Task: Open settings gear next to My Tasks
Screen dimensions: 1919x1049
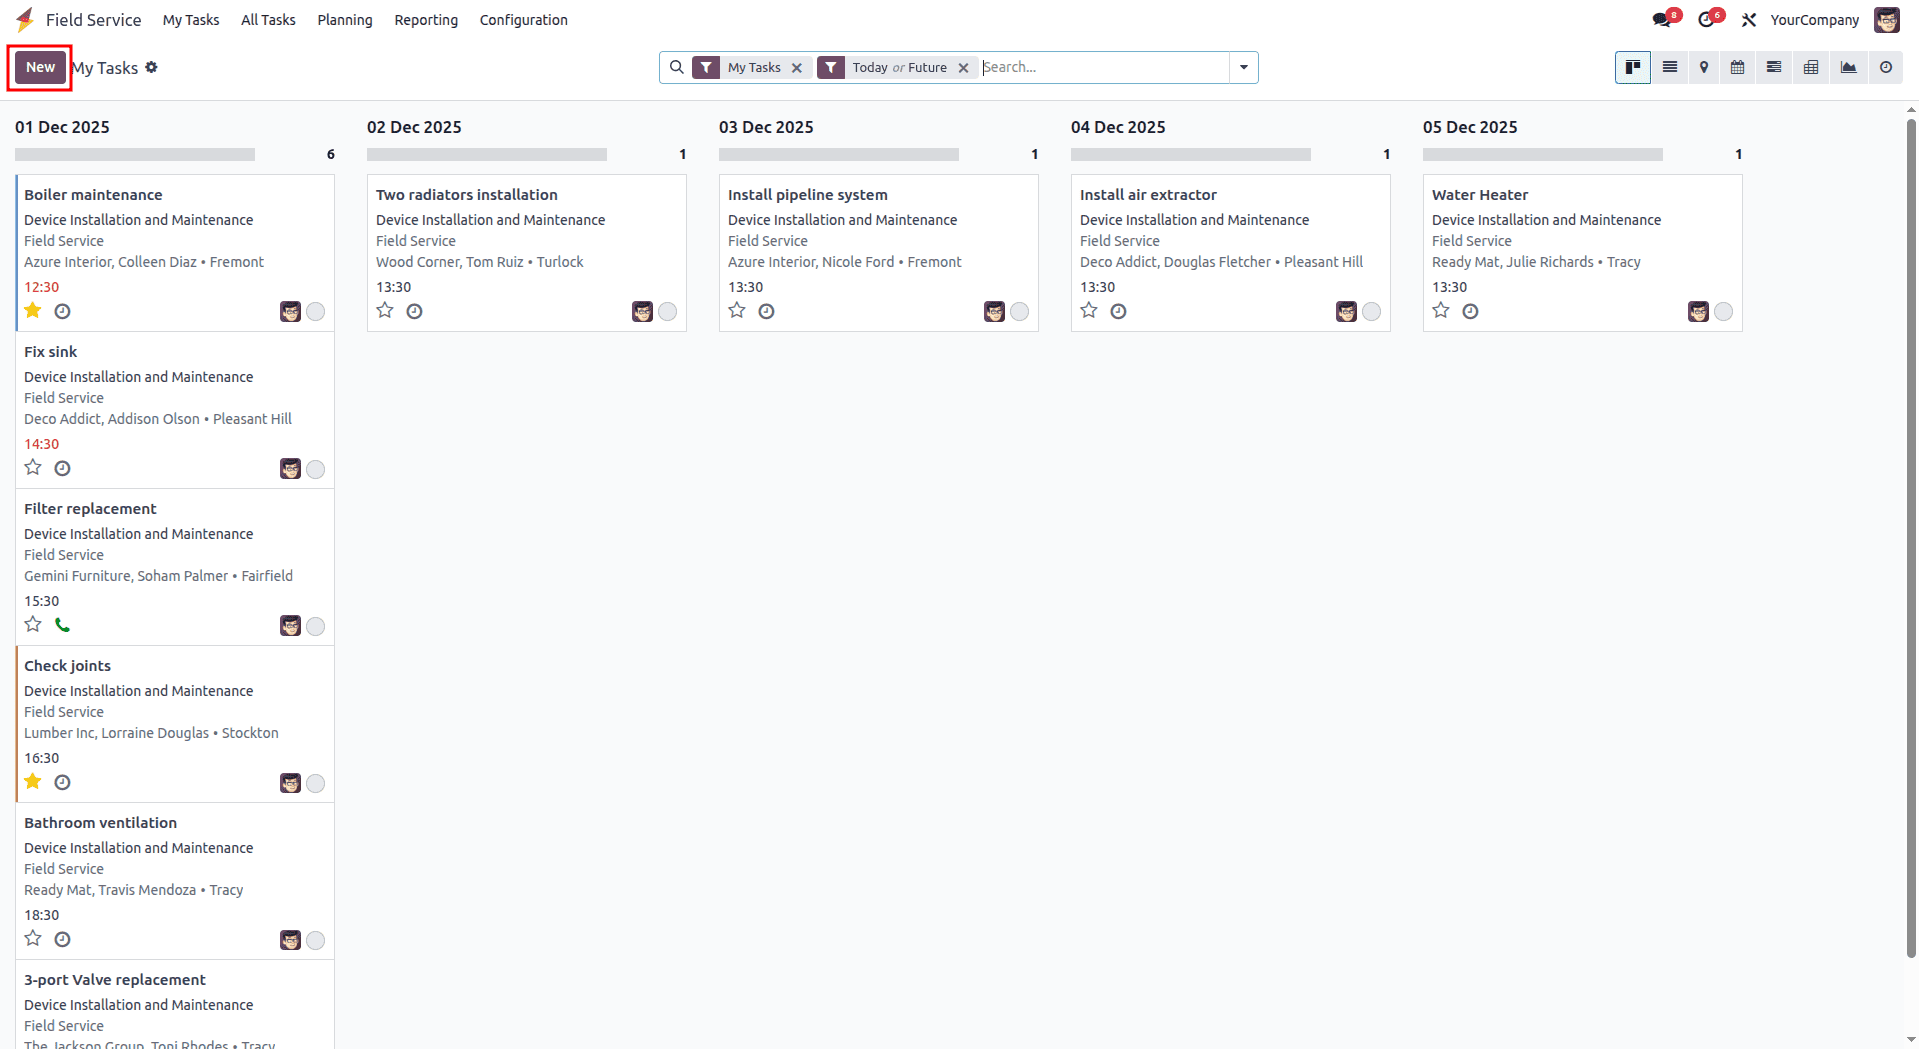Action: click(152, 67)
